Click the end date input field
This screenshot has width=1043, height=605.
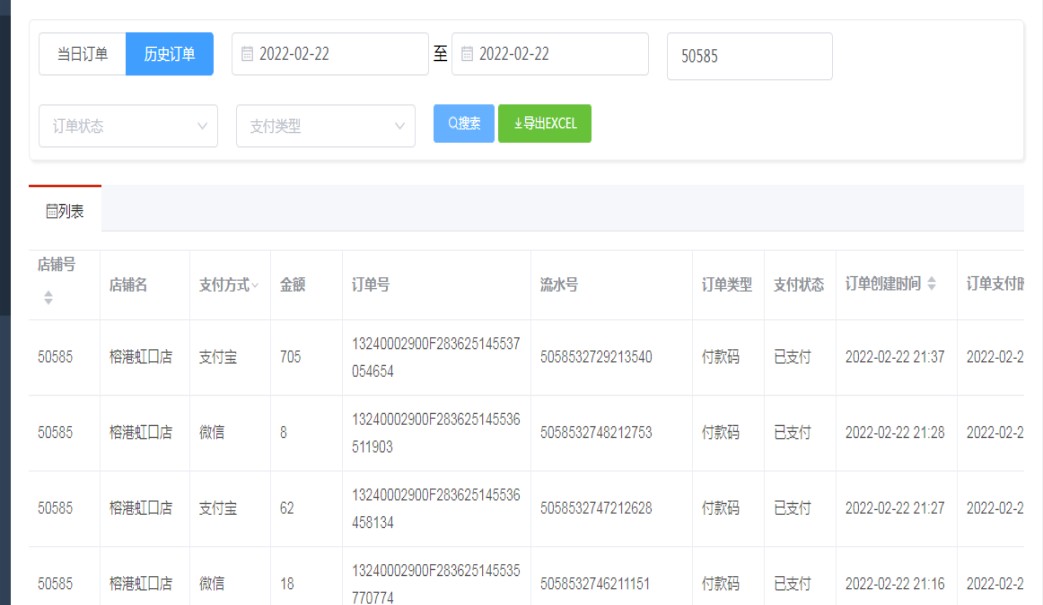click(x=555, y=55)
